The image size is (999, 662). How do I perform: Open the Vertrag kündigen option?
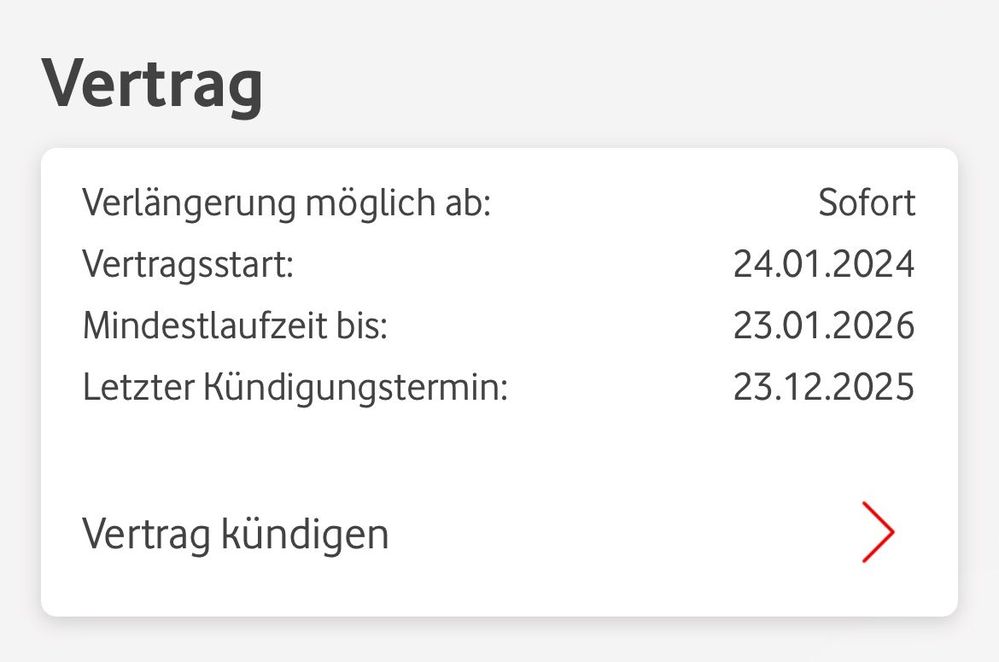click(235, 534)
